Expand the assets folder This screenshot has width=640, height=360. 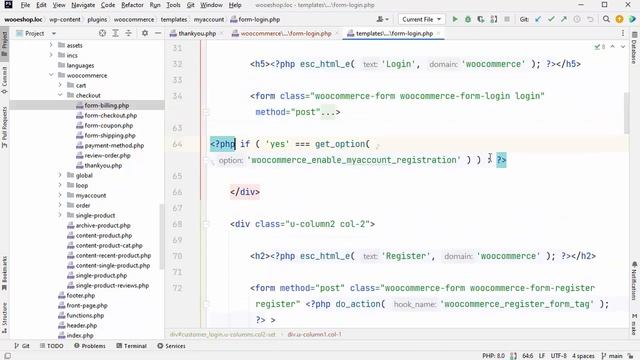pos(51,45)
